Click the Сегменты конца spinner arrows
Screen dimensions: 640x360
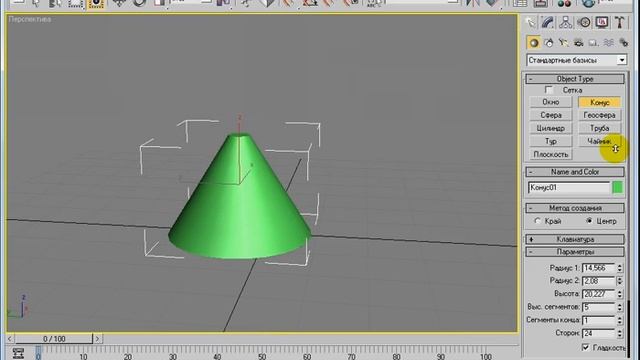620,320
